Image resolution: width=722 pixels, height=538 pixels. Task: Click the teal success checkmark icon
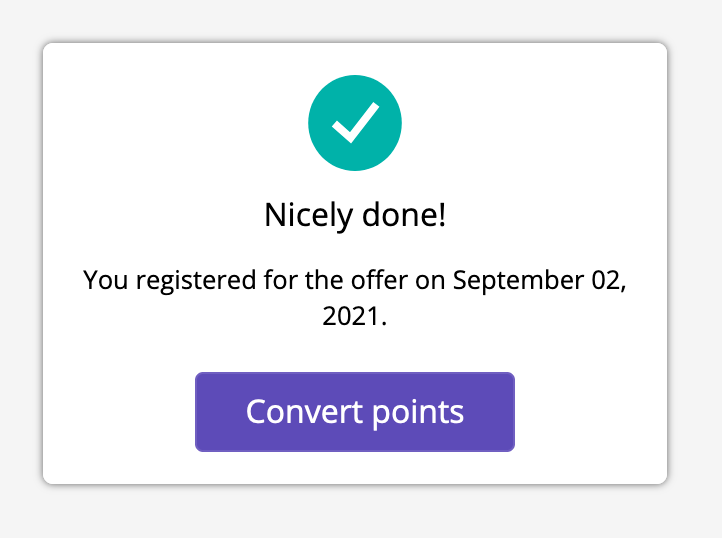[x=355, y=123]
